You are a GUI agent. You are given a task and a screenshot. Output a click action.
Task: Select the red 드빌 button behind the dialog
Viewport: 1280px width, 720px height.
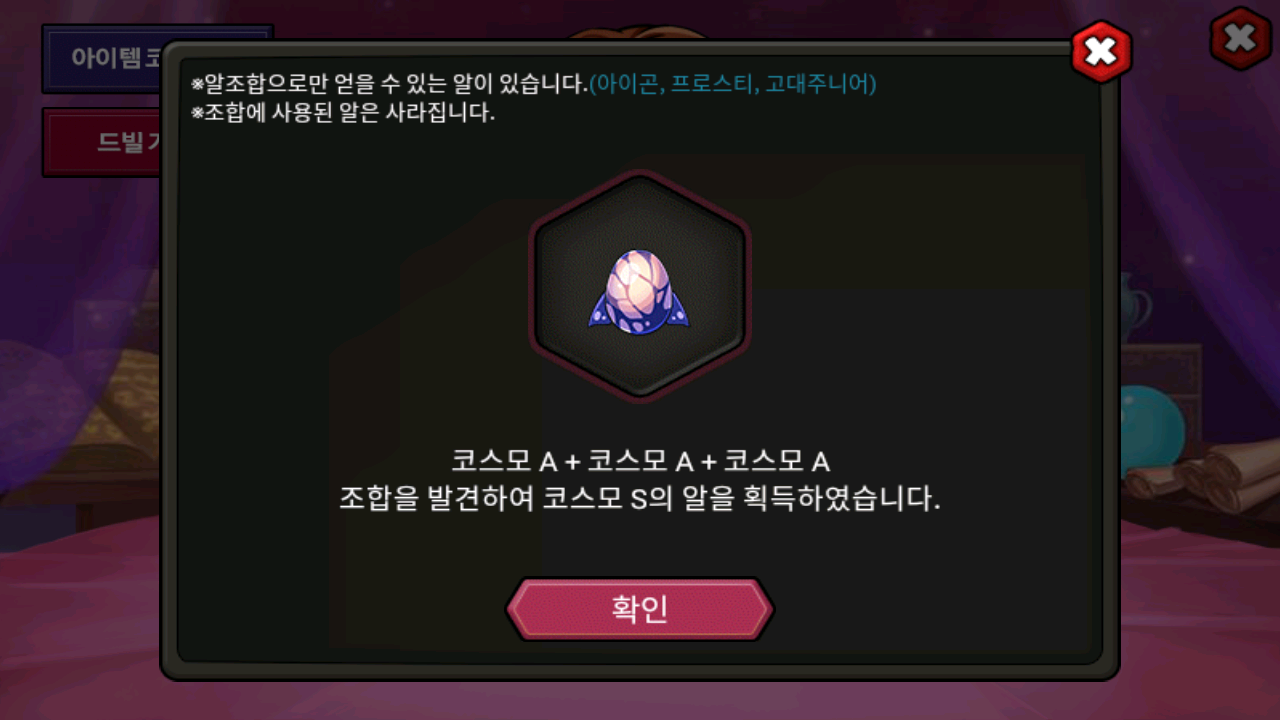click(103, 142)
